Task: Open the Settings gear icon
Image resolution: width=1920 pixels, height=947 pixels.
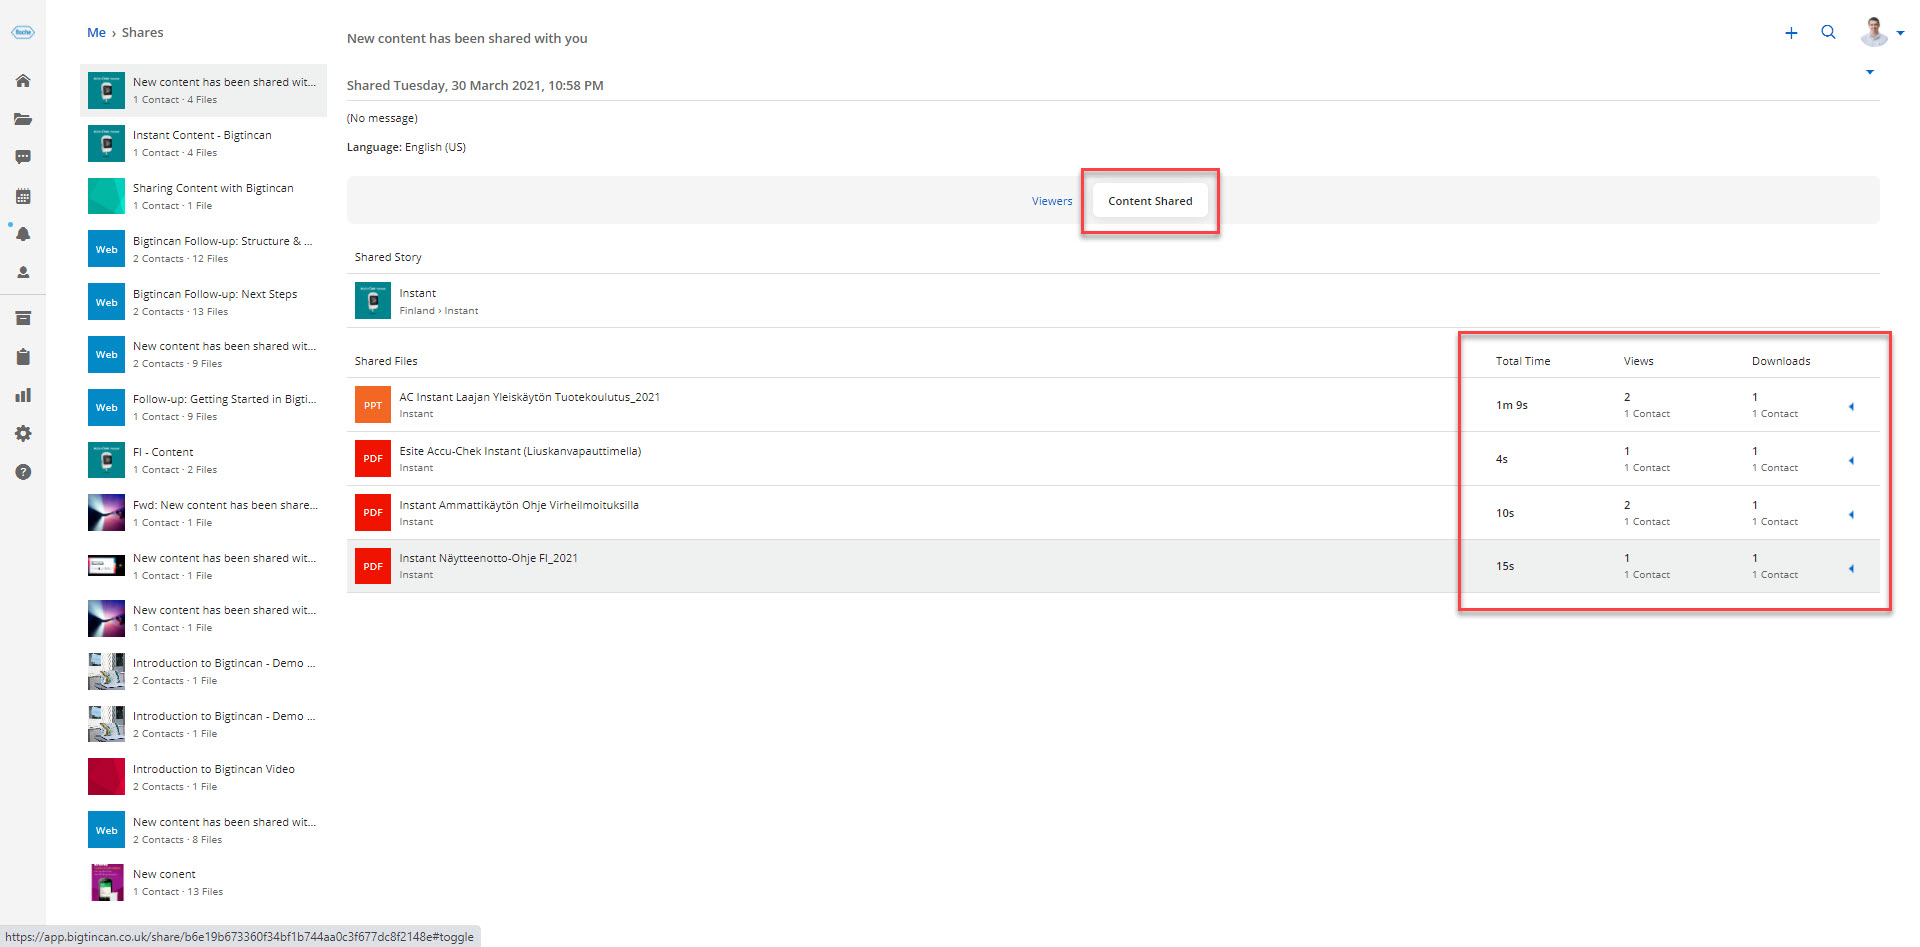Action: tap(22, 433)
